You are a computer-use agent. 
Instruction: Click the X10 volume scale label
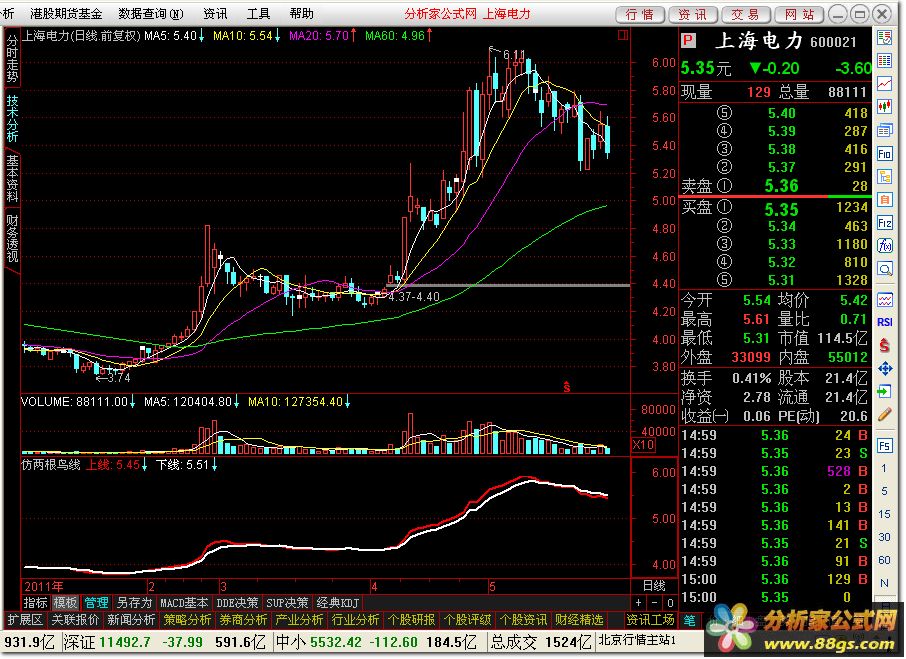[x=644, y=445]
